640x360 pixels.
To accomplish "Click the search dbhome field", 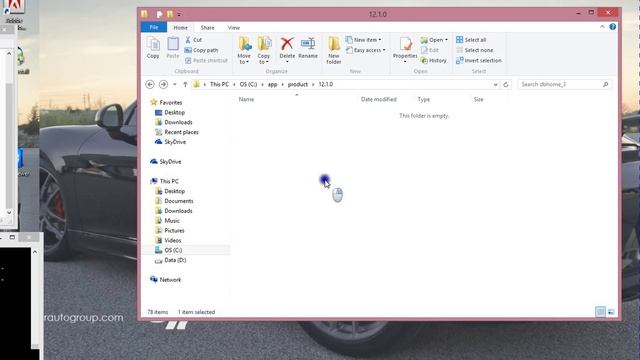I will click(x=564, y=84).
